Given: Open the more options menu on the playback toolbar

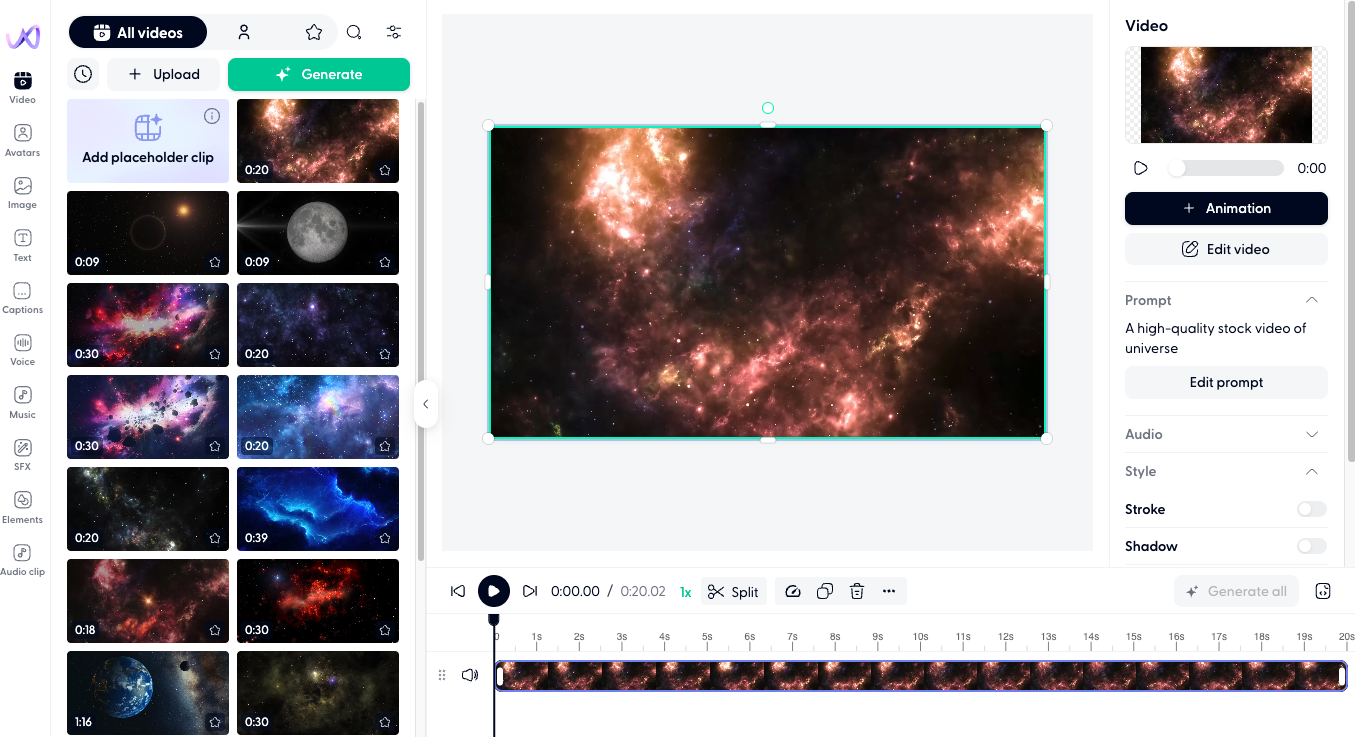Looking at the screenshot, I should tap(889, 591).
